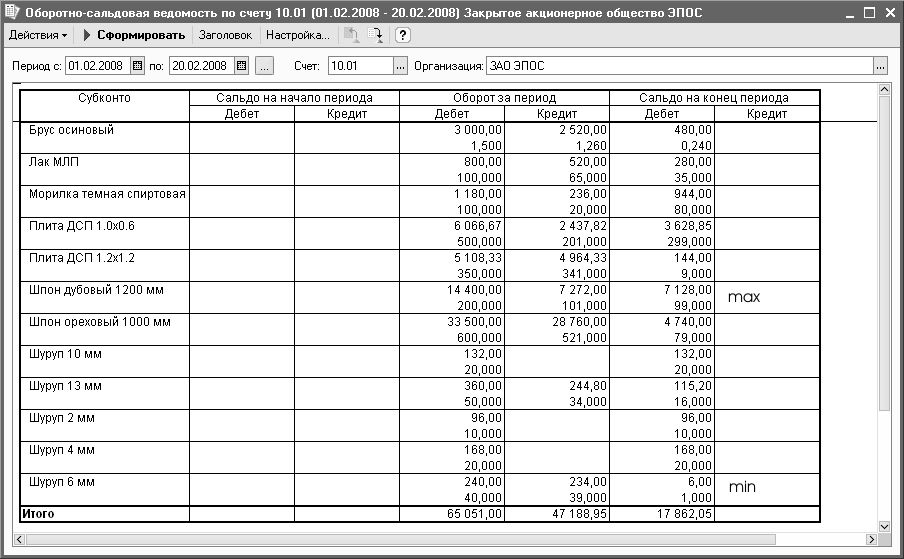The width and height of the screenshot is (904, 559).
Task: Click debit turnover value 33 500,00
Action: point(474,322)
